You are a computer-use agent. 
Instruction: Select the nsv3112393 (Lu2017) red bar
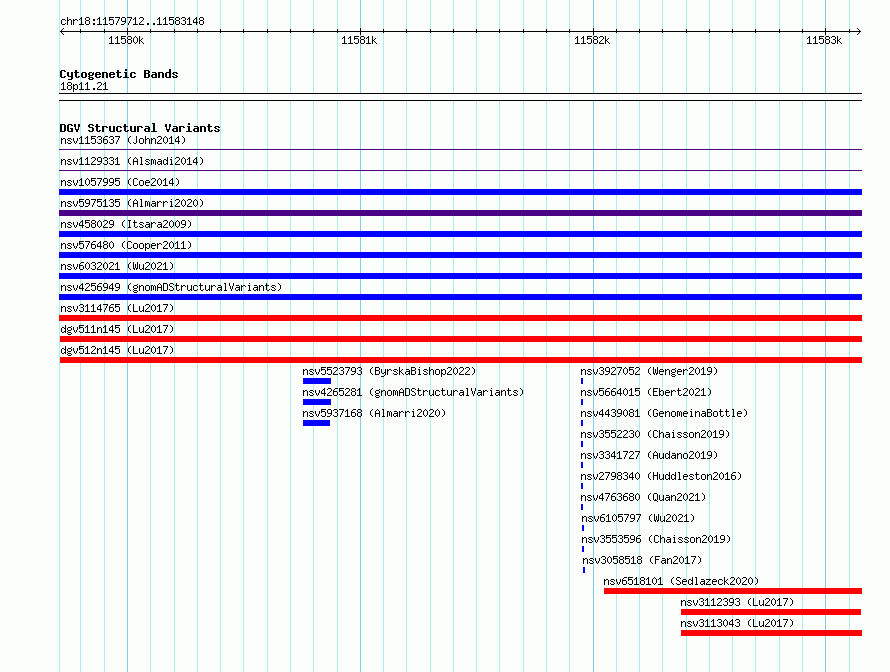pyautogui.click(x=771, y=612)
